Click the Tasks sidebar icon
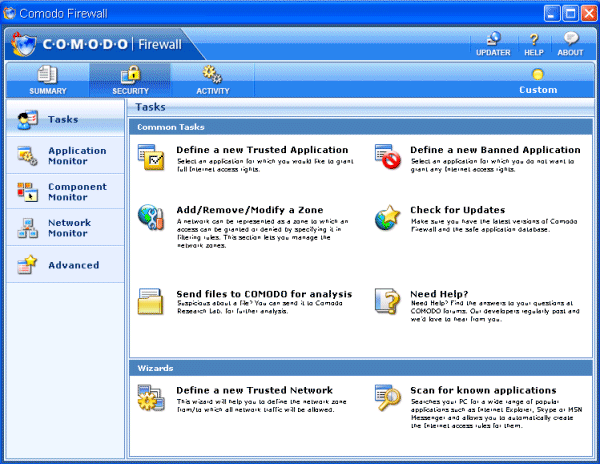600x464 pixels. [28, 120]
